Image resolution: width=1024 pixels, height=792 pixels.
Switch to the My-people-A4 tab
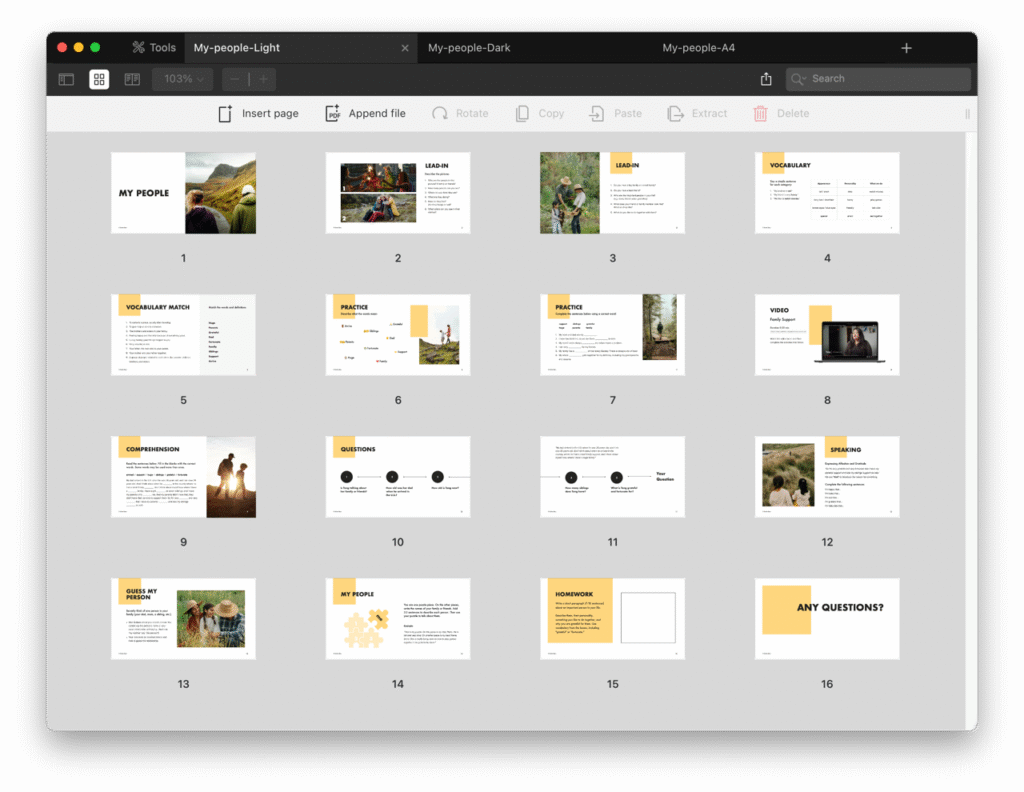pyautogui.click(x=698, y=48)
